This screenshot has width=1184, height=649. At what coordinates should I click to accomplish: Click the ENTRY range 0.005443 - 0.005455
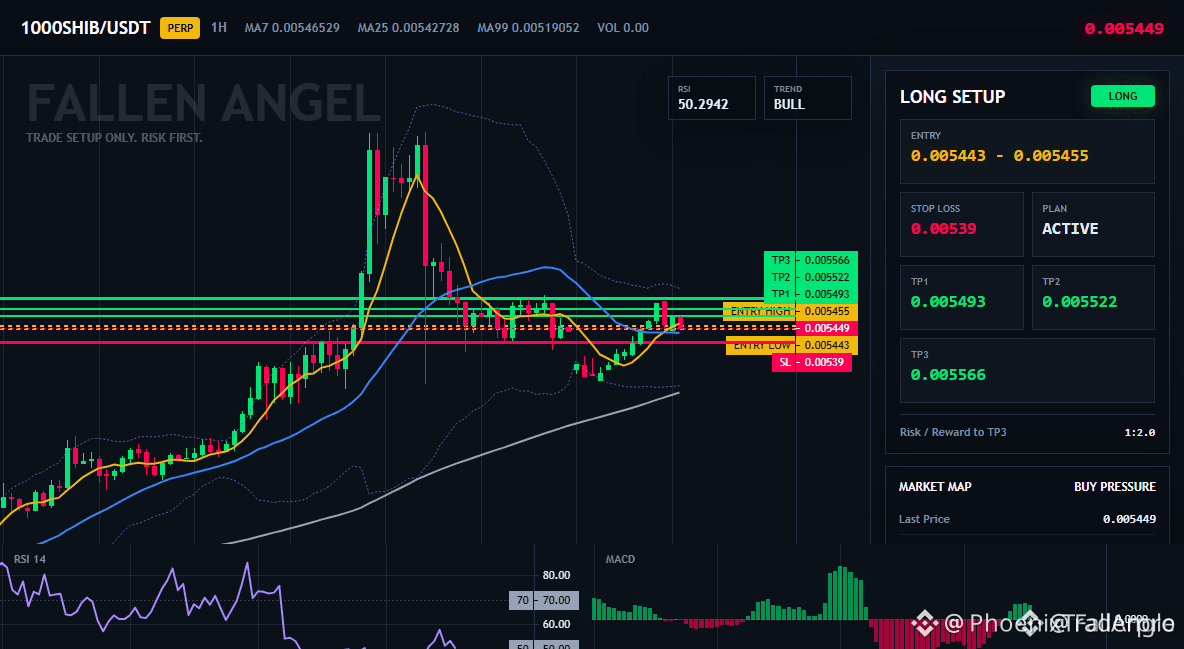999,156
